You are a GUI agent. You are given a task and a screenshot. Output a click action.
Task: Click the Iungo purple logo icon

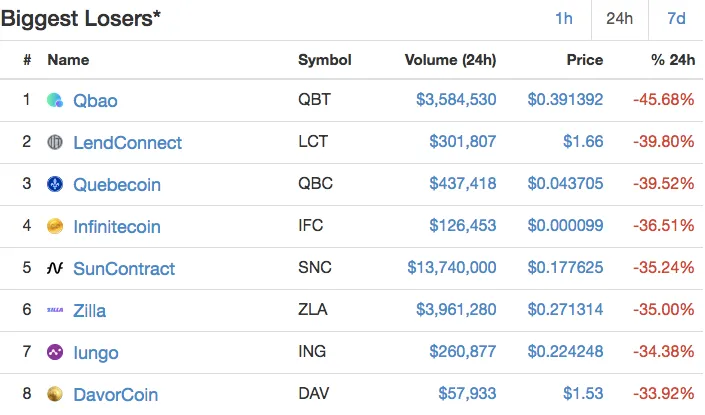pyautogui.click(x=55, y=352)
